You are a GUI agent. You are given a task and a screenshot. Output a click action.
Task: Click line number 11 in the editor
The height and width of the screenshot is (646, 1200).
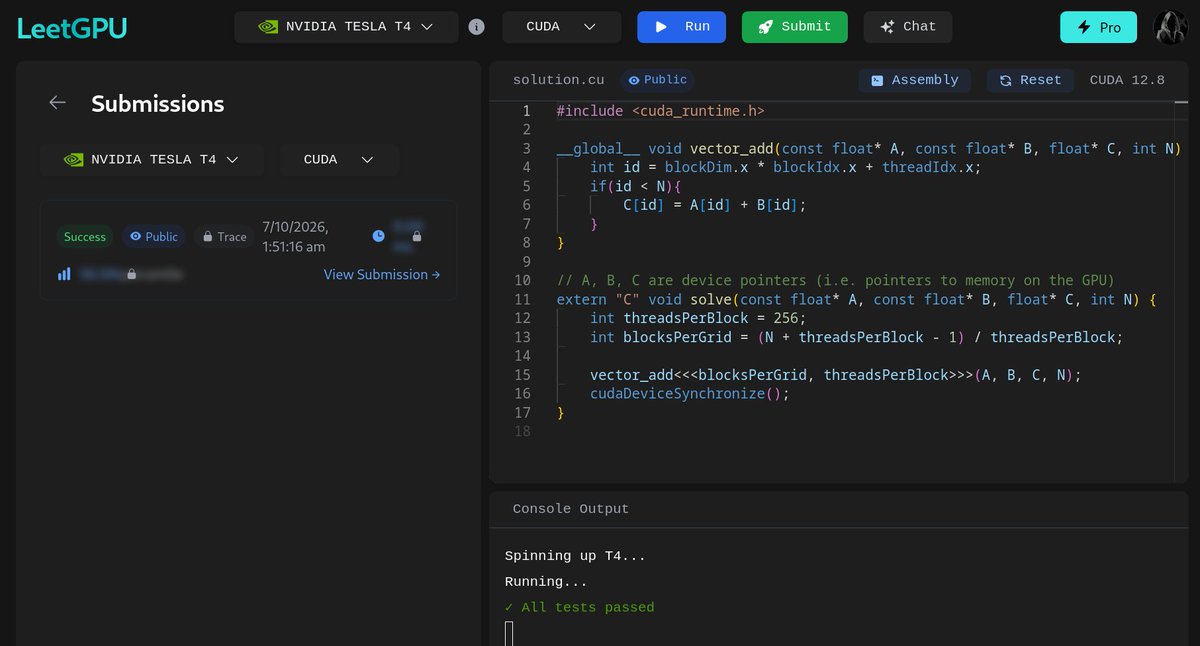tap(521, 299)
